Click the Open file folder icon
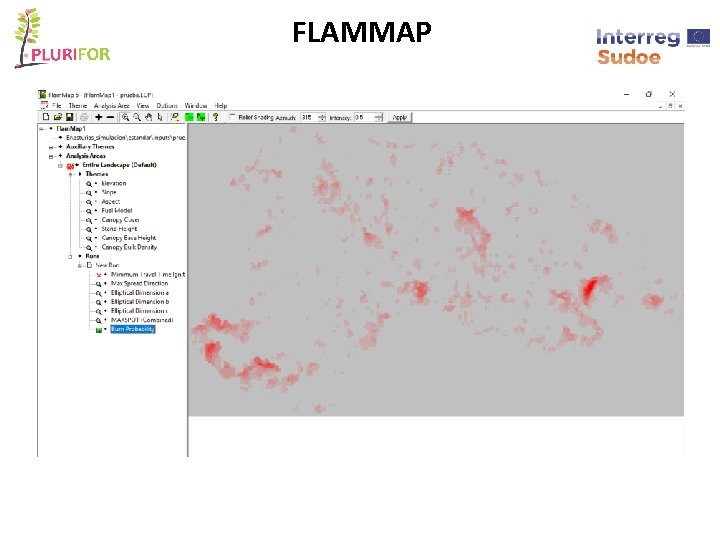The image size is (720, 540). pyautogui.click(x=58, y=117)
